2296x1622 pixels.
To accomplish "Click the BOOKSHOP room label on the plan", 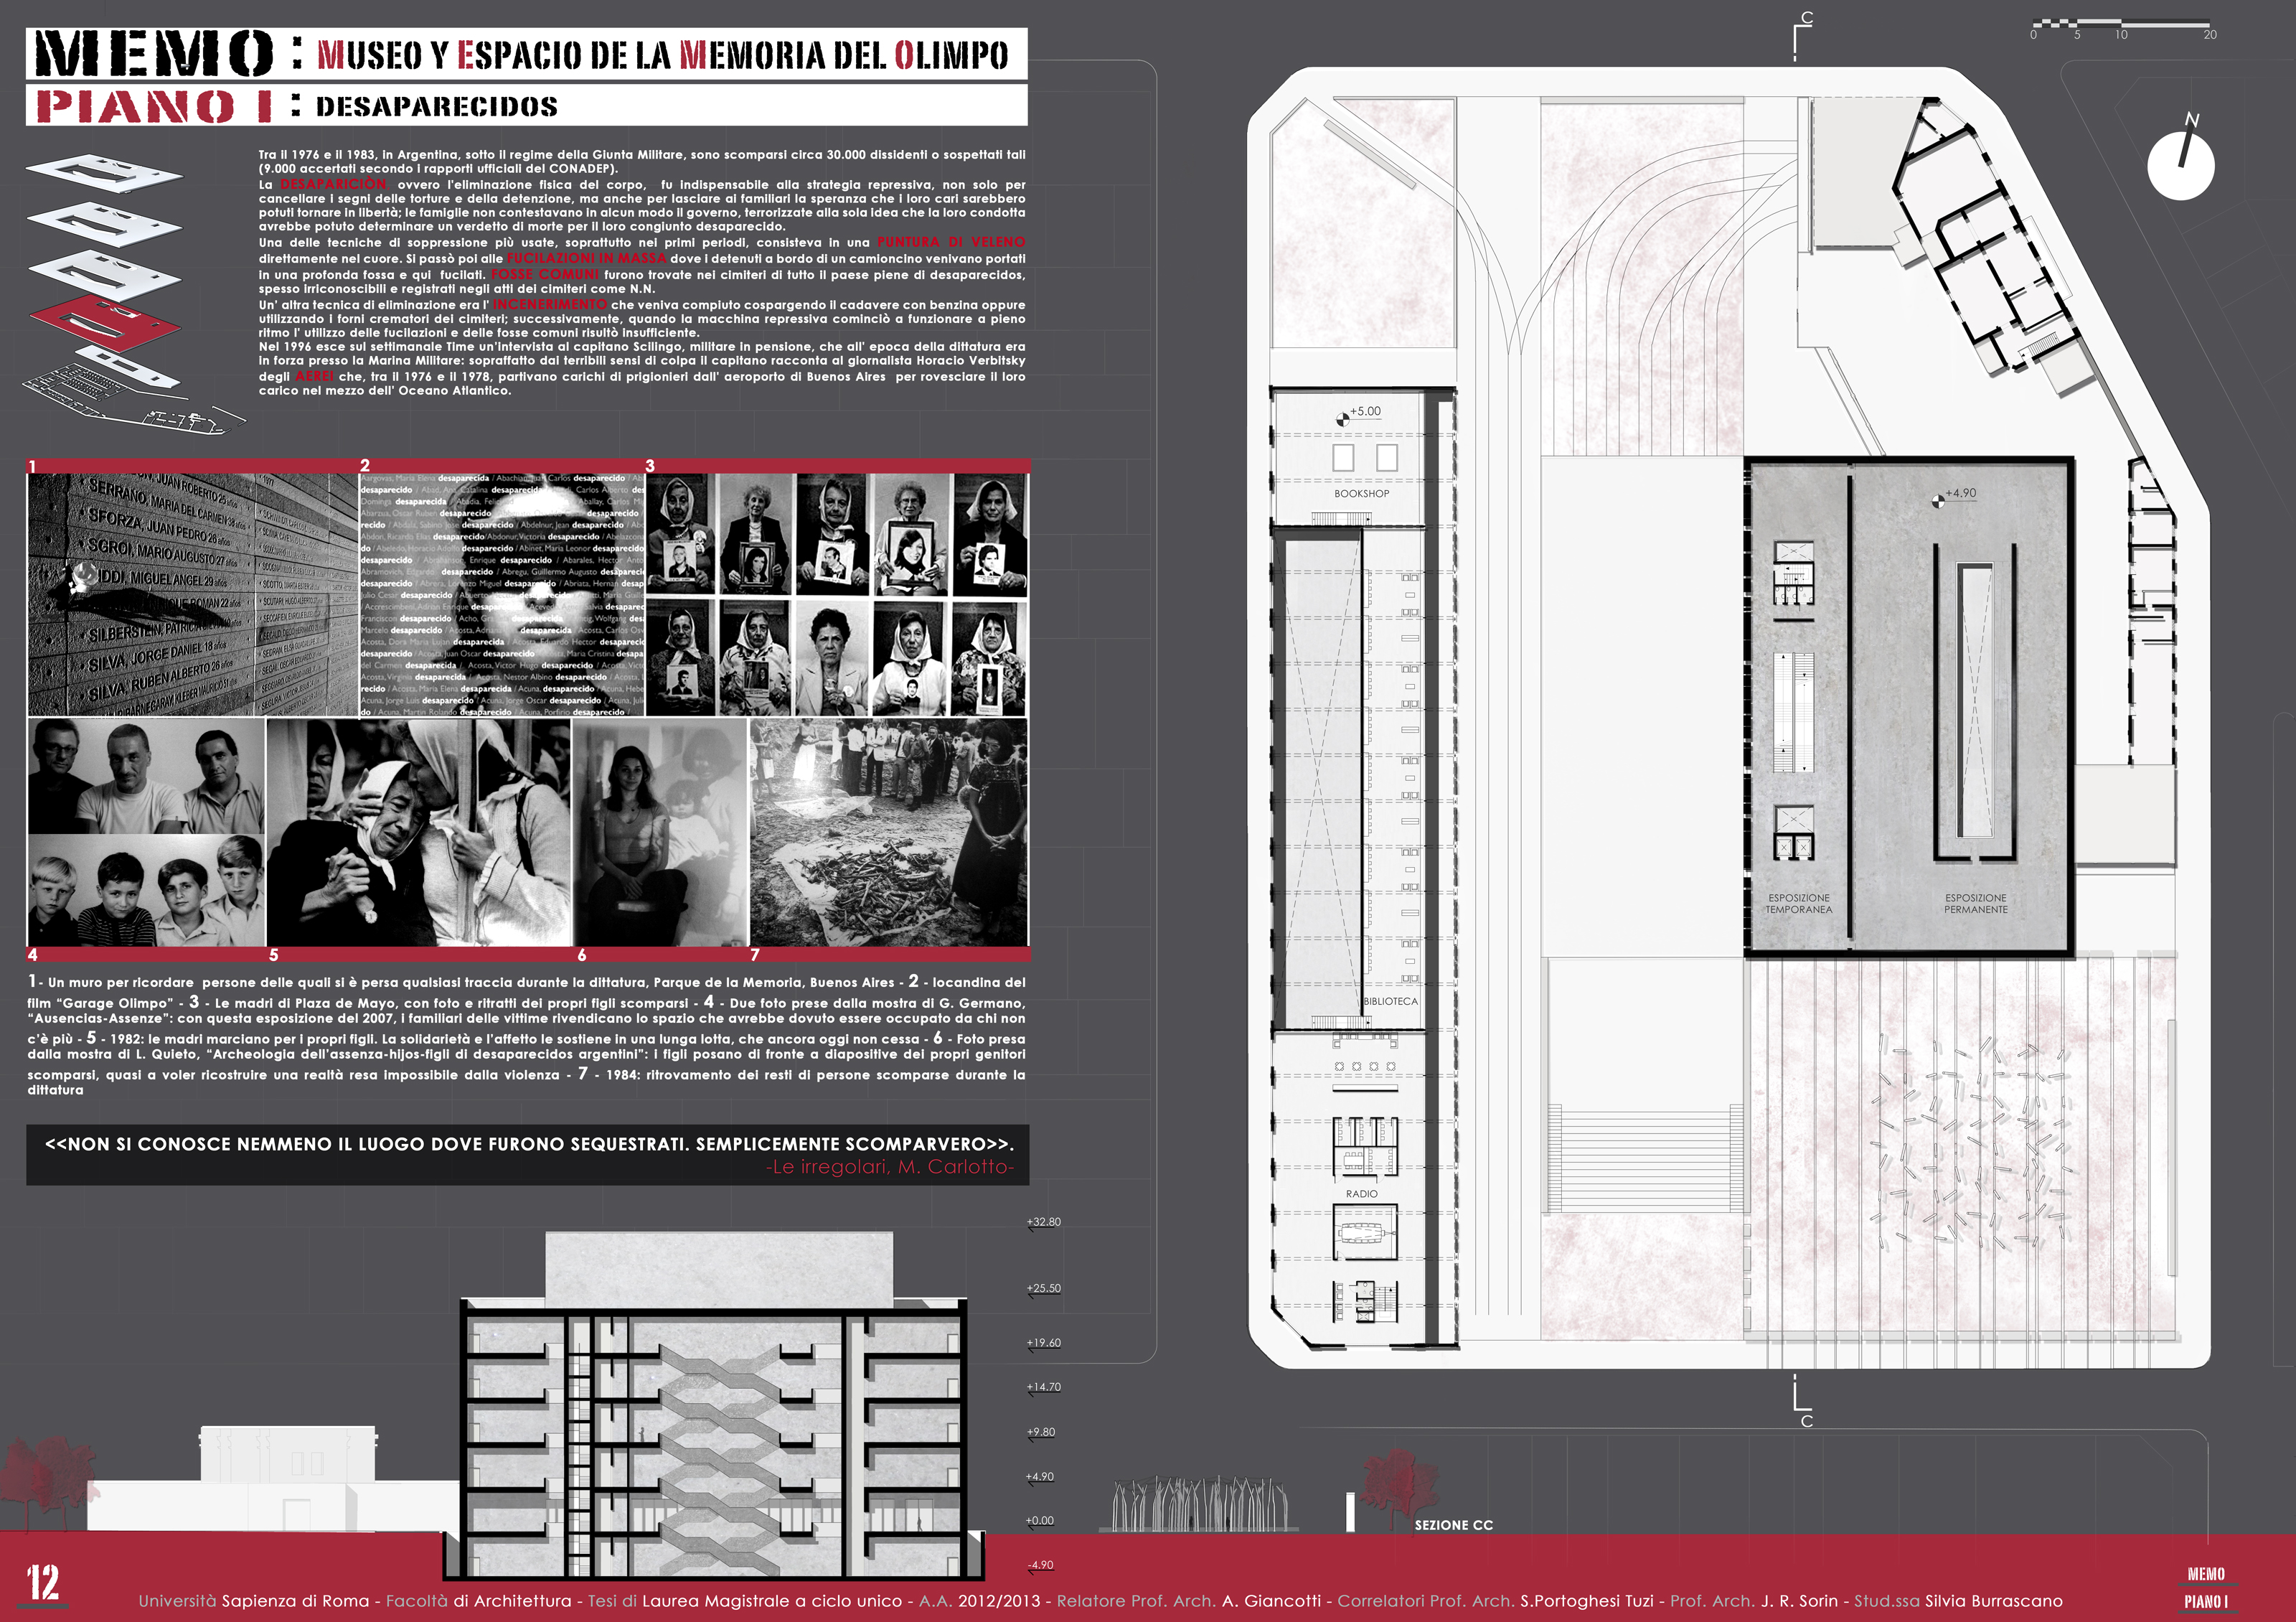I will [1361, 494].
